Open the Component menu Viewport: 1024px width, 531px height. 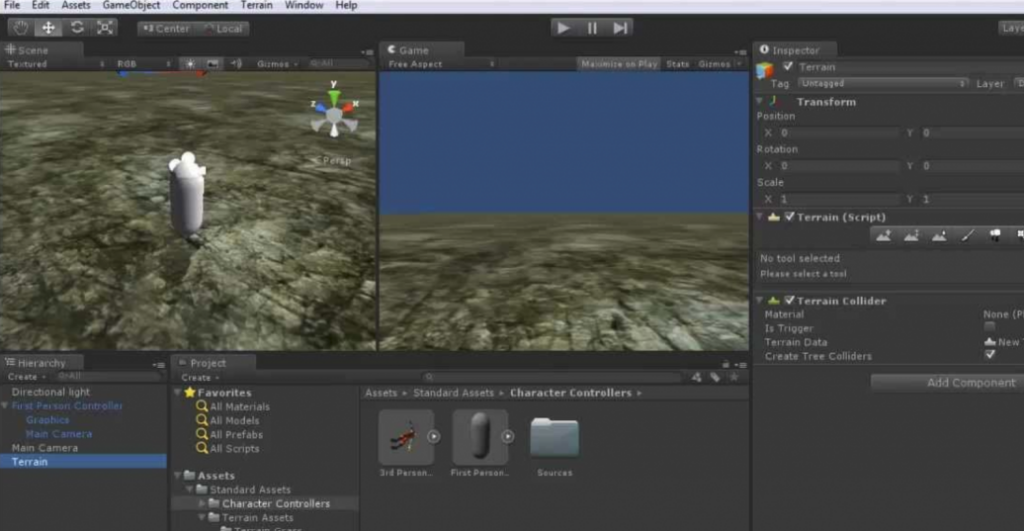(x=200, y=5)
